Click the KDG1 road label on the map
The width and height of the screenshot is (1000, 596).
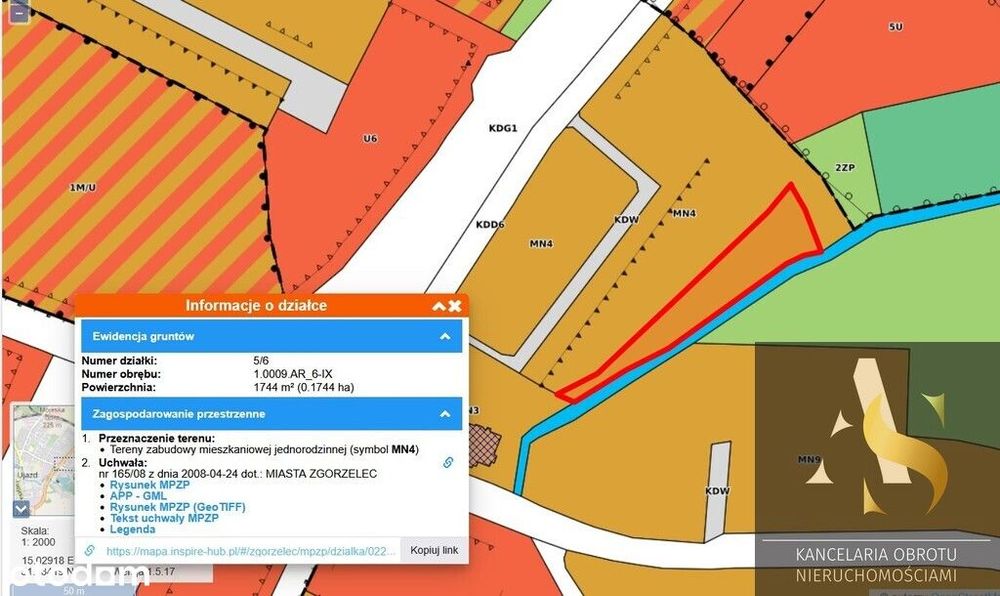[x=503, y=128]
